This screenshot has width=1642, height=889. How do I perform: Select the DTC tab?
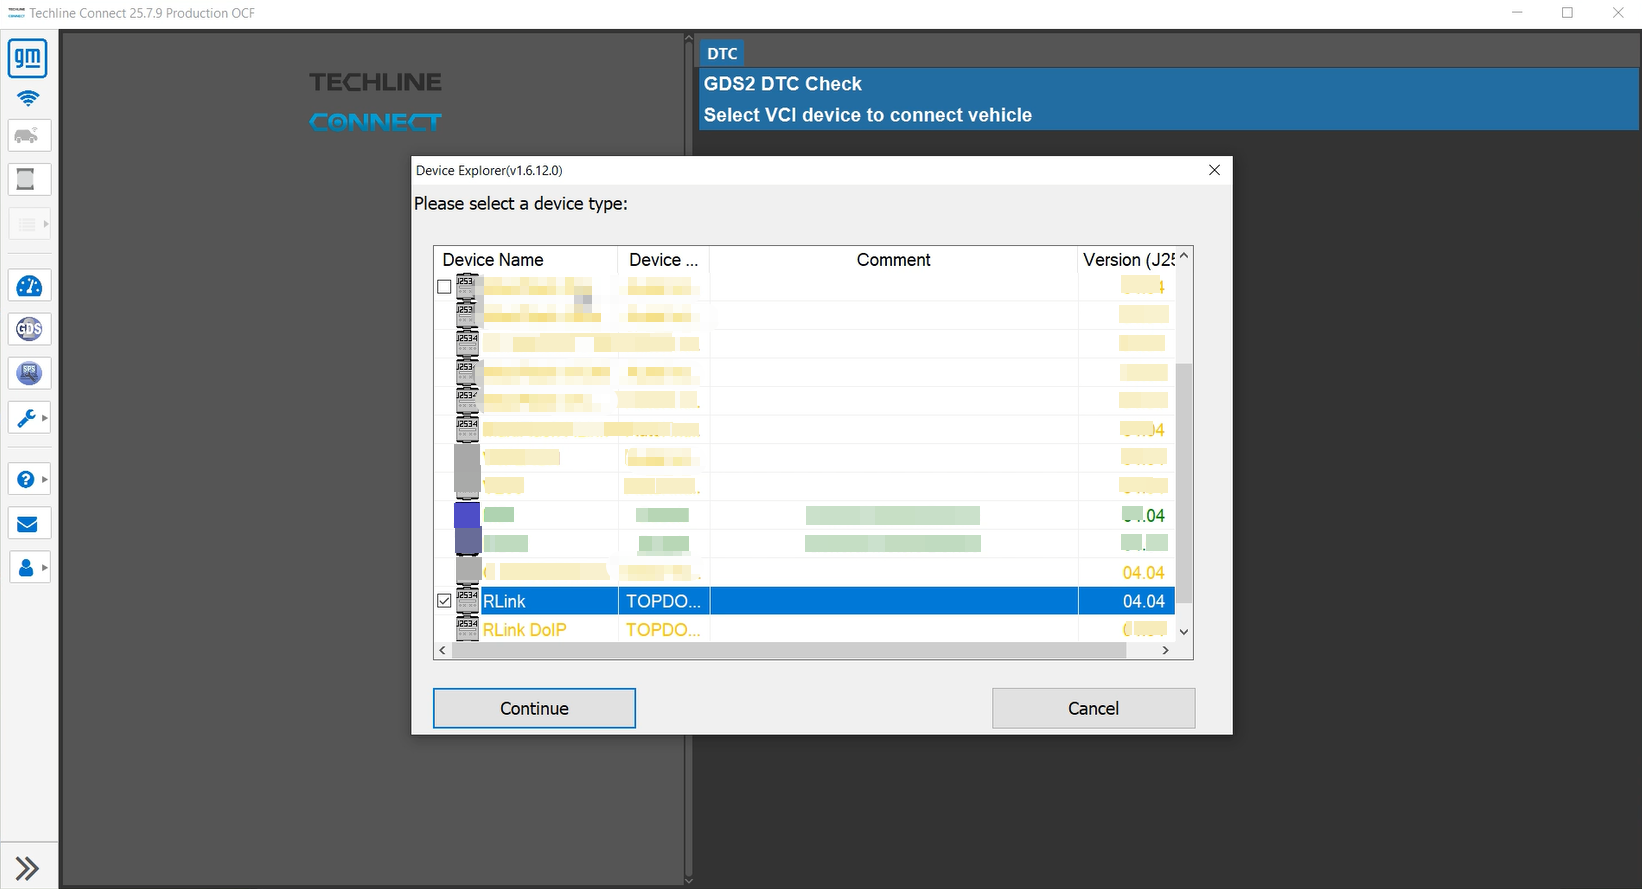pyautogui.click(x=722, y=54)
